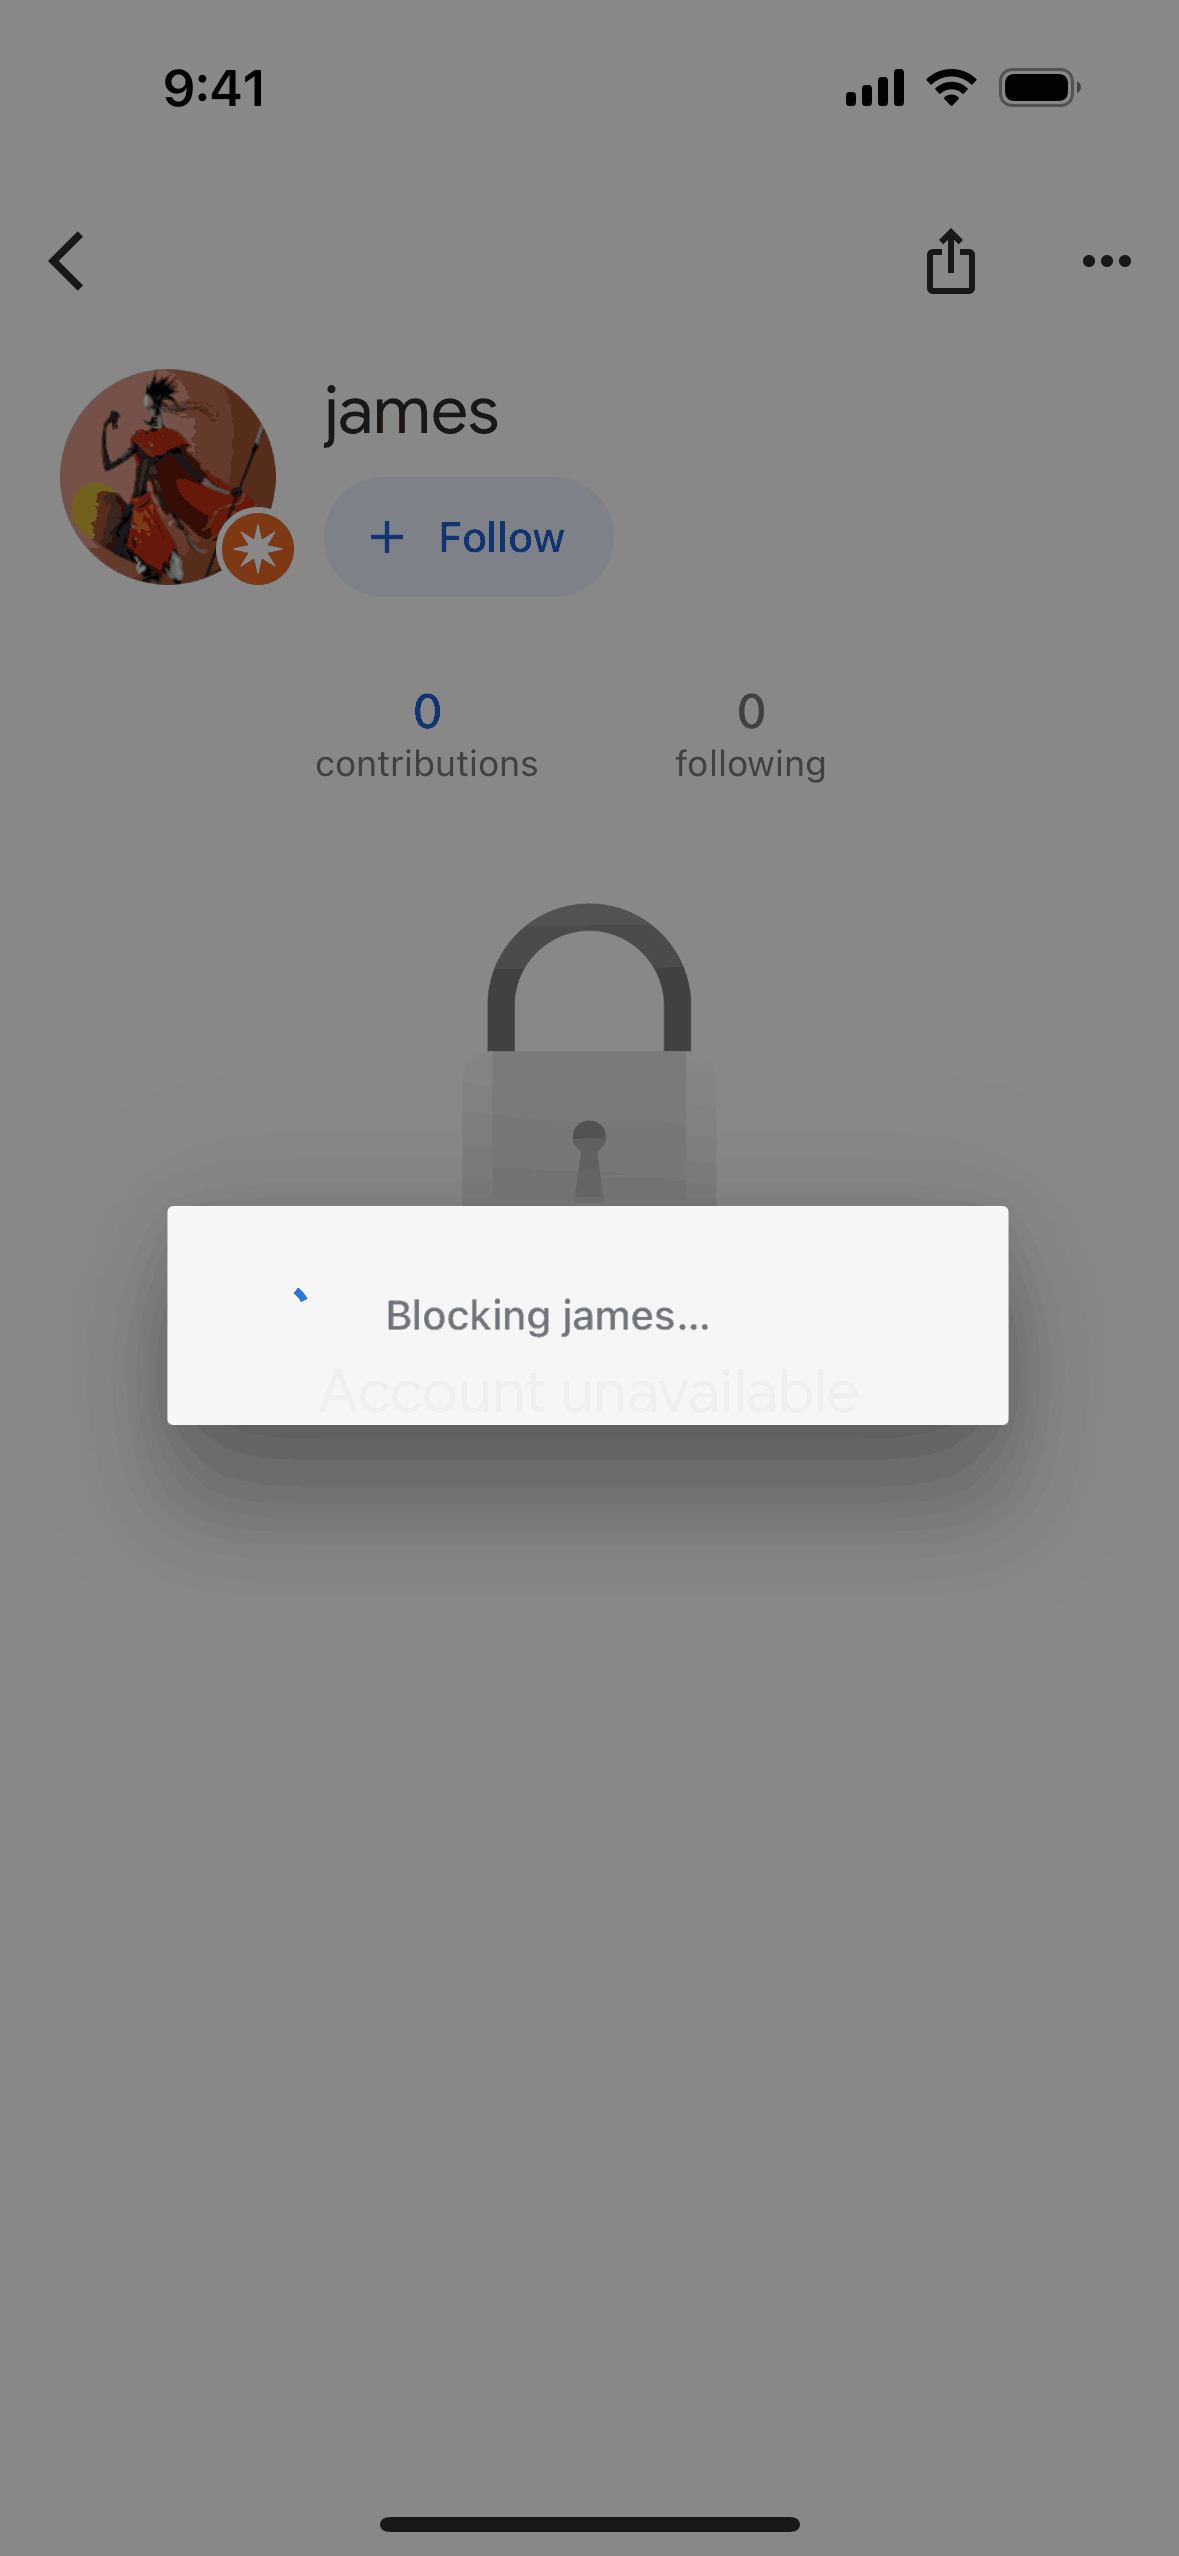1179x2556 pixels.
Task: View the 0 contributions count
Action: [427, 712]
